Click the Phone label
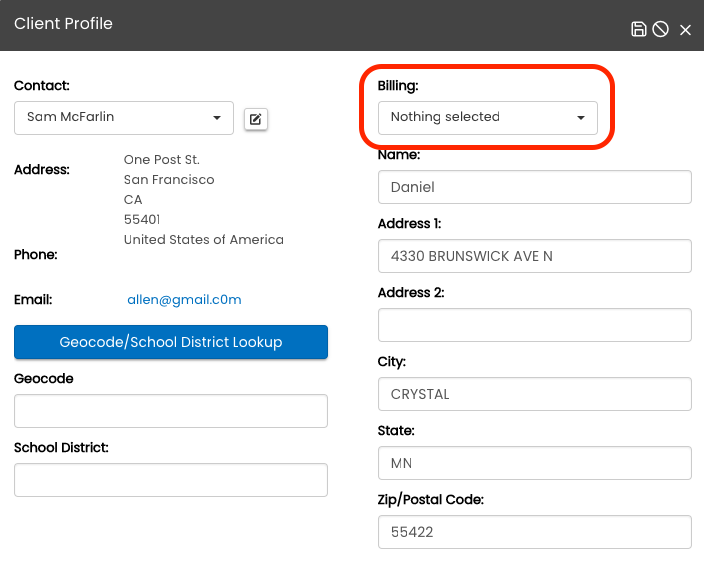 (x=35, y=255)
